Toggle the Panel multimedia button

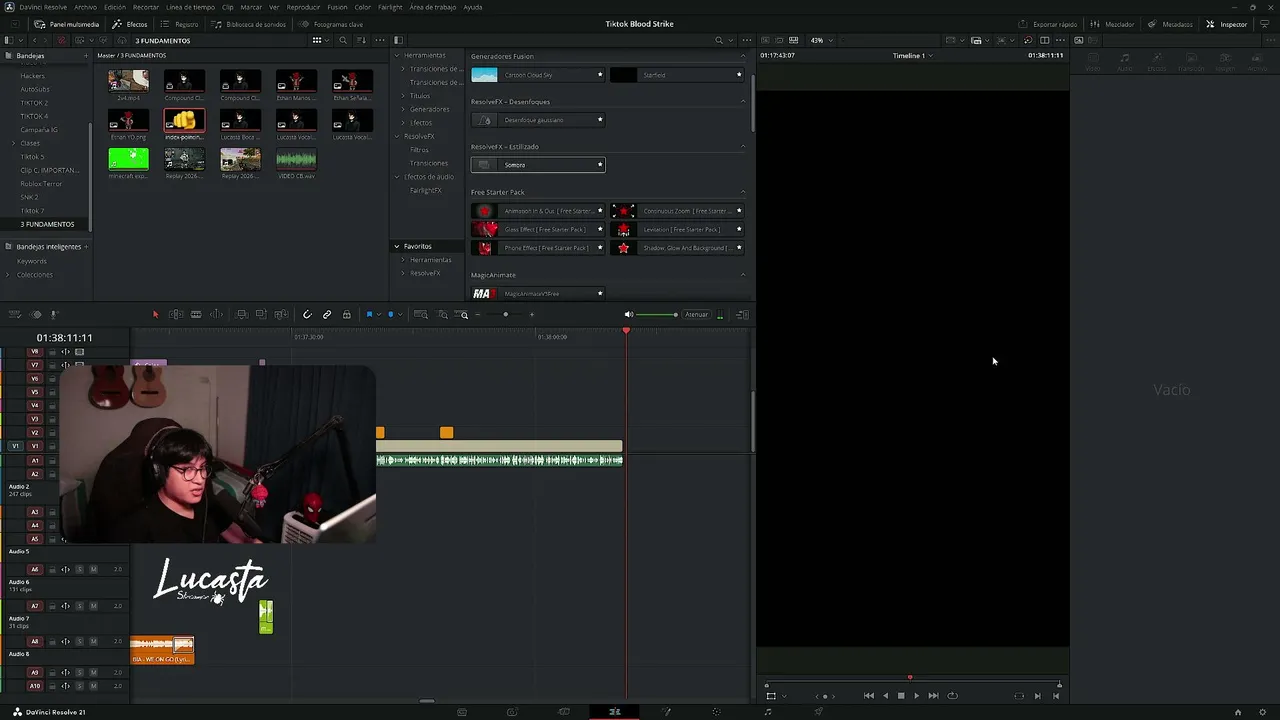(67, 24)
